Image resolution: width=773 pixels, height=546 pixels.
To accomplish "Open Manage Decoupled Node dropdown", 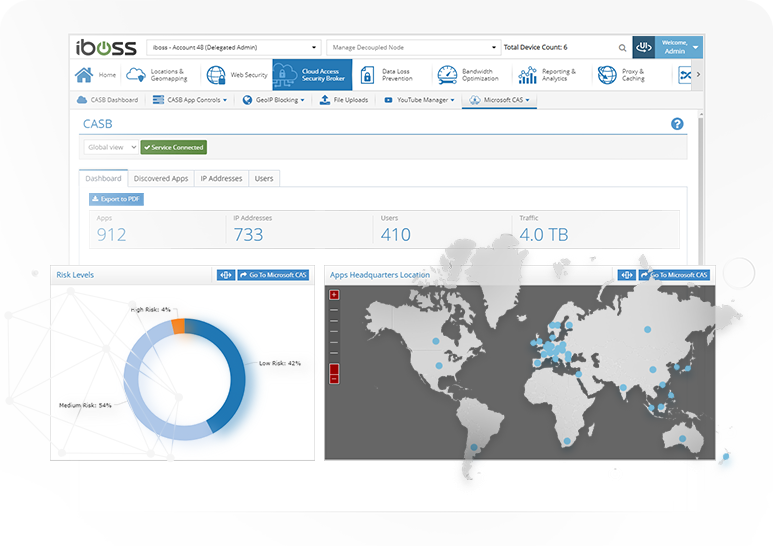I will (414, 47).
